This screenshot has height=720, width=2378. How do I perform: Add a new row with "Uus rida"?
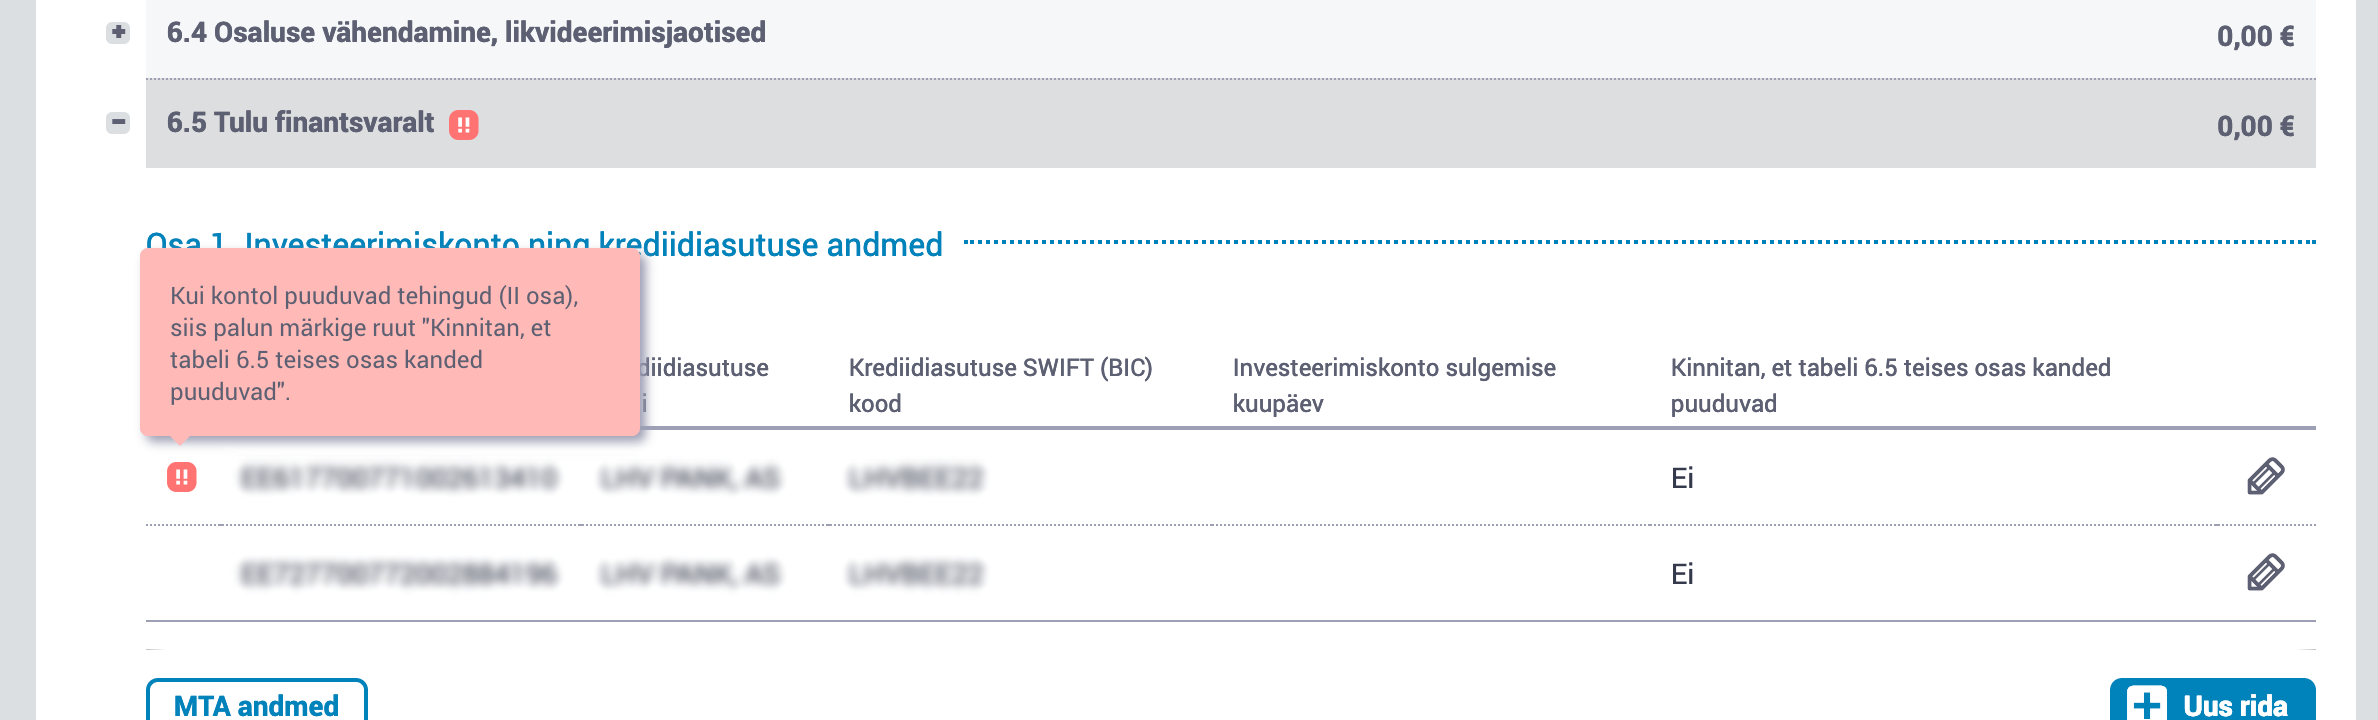[x=2212, y=703]
